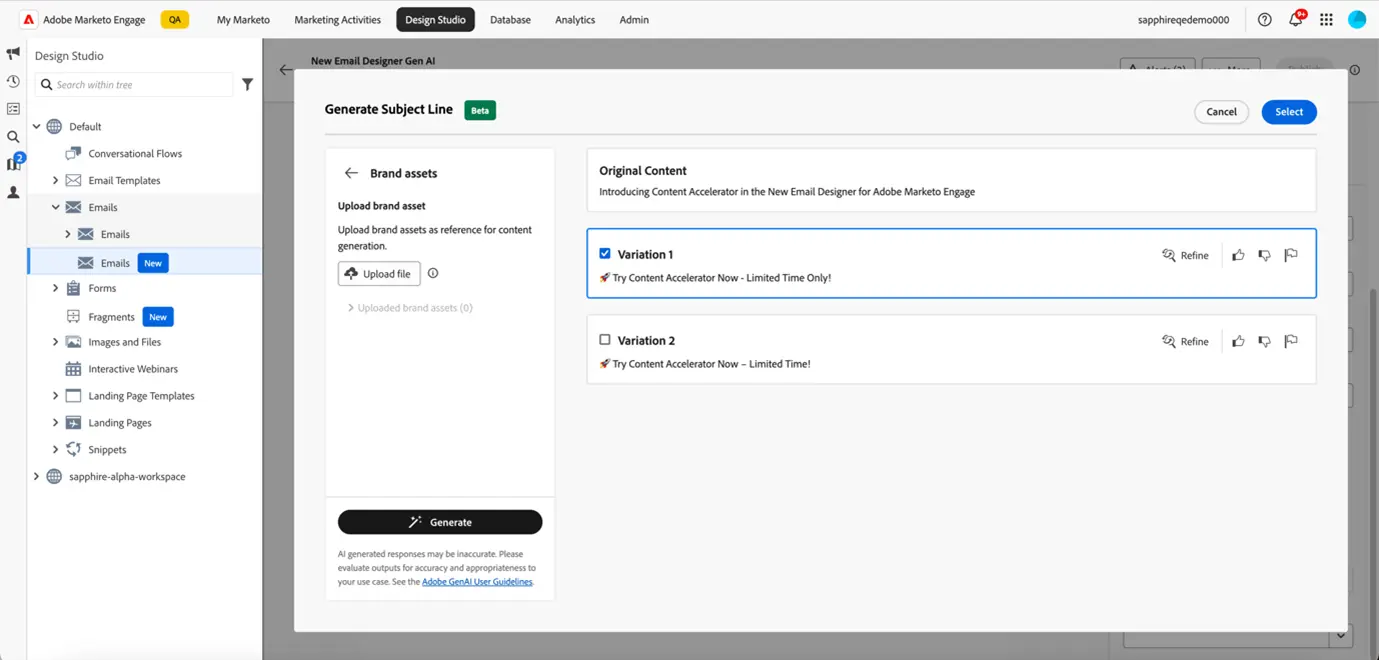Image resolution: width=1379 pixels, height=660 pixels.
Task: Open the apps grid switcher icon
Action: coord(1326,19)
